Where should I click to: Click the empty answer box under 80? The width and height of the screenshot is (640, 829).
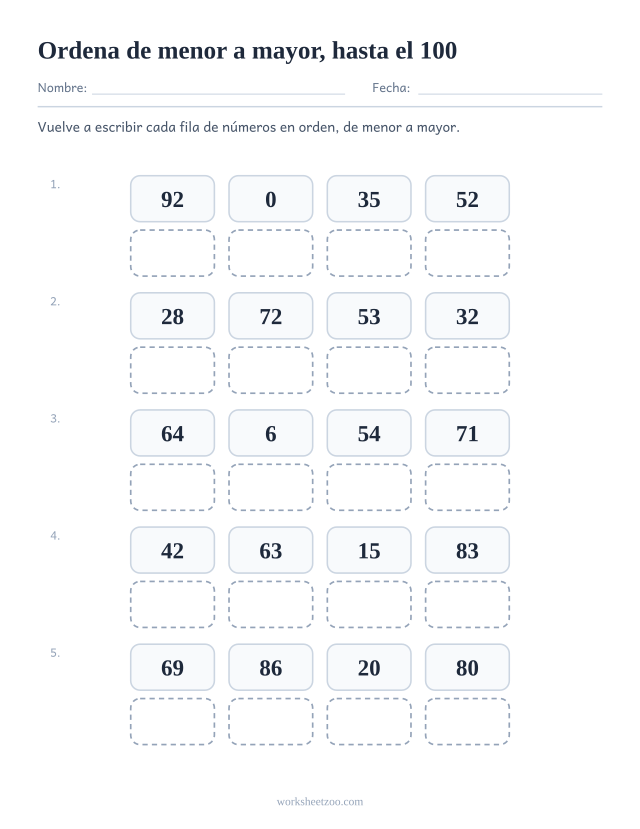(467, 721)
